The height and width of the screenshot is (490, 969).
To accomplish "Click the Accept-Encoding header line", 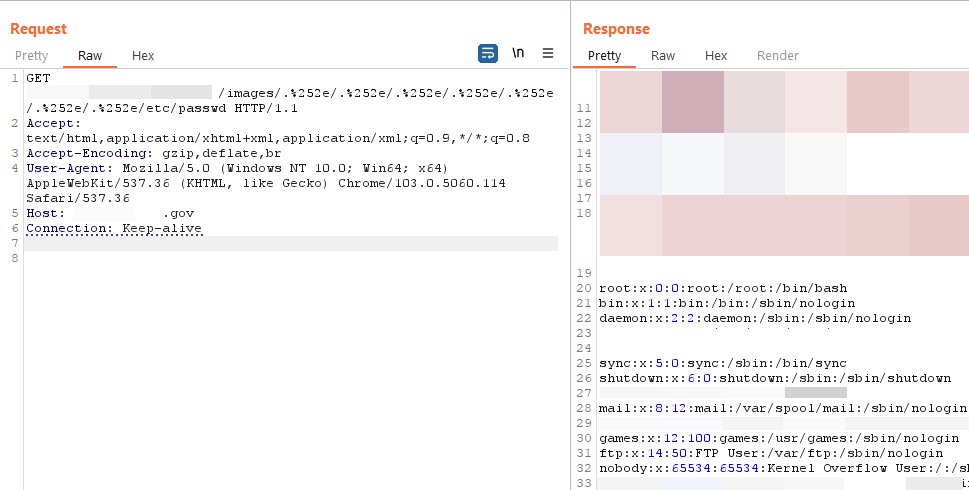I will point(154,153).
